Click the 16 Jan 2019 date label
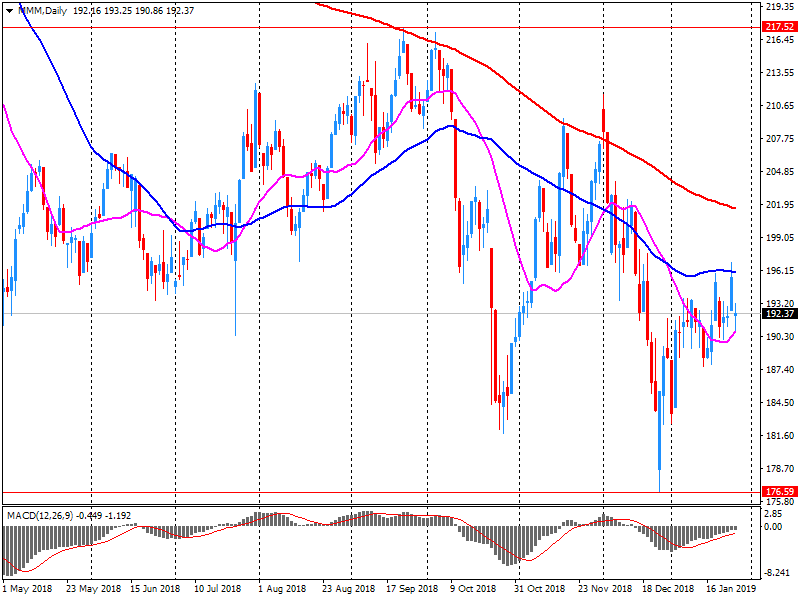Image resolution: width=800 pixels, height=600 pixels. coord(731,588)
